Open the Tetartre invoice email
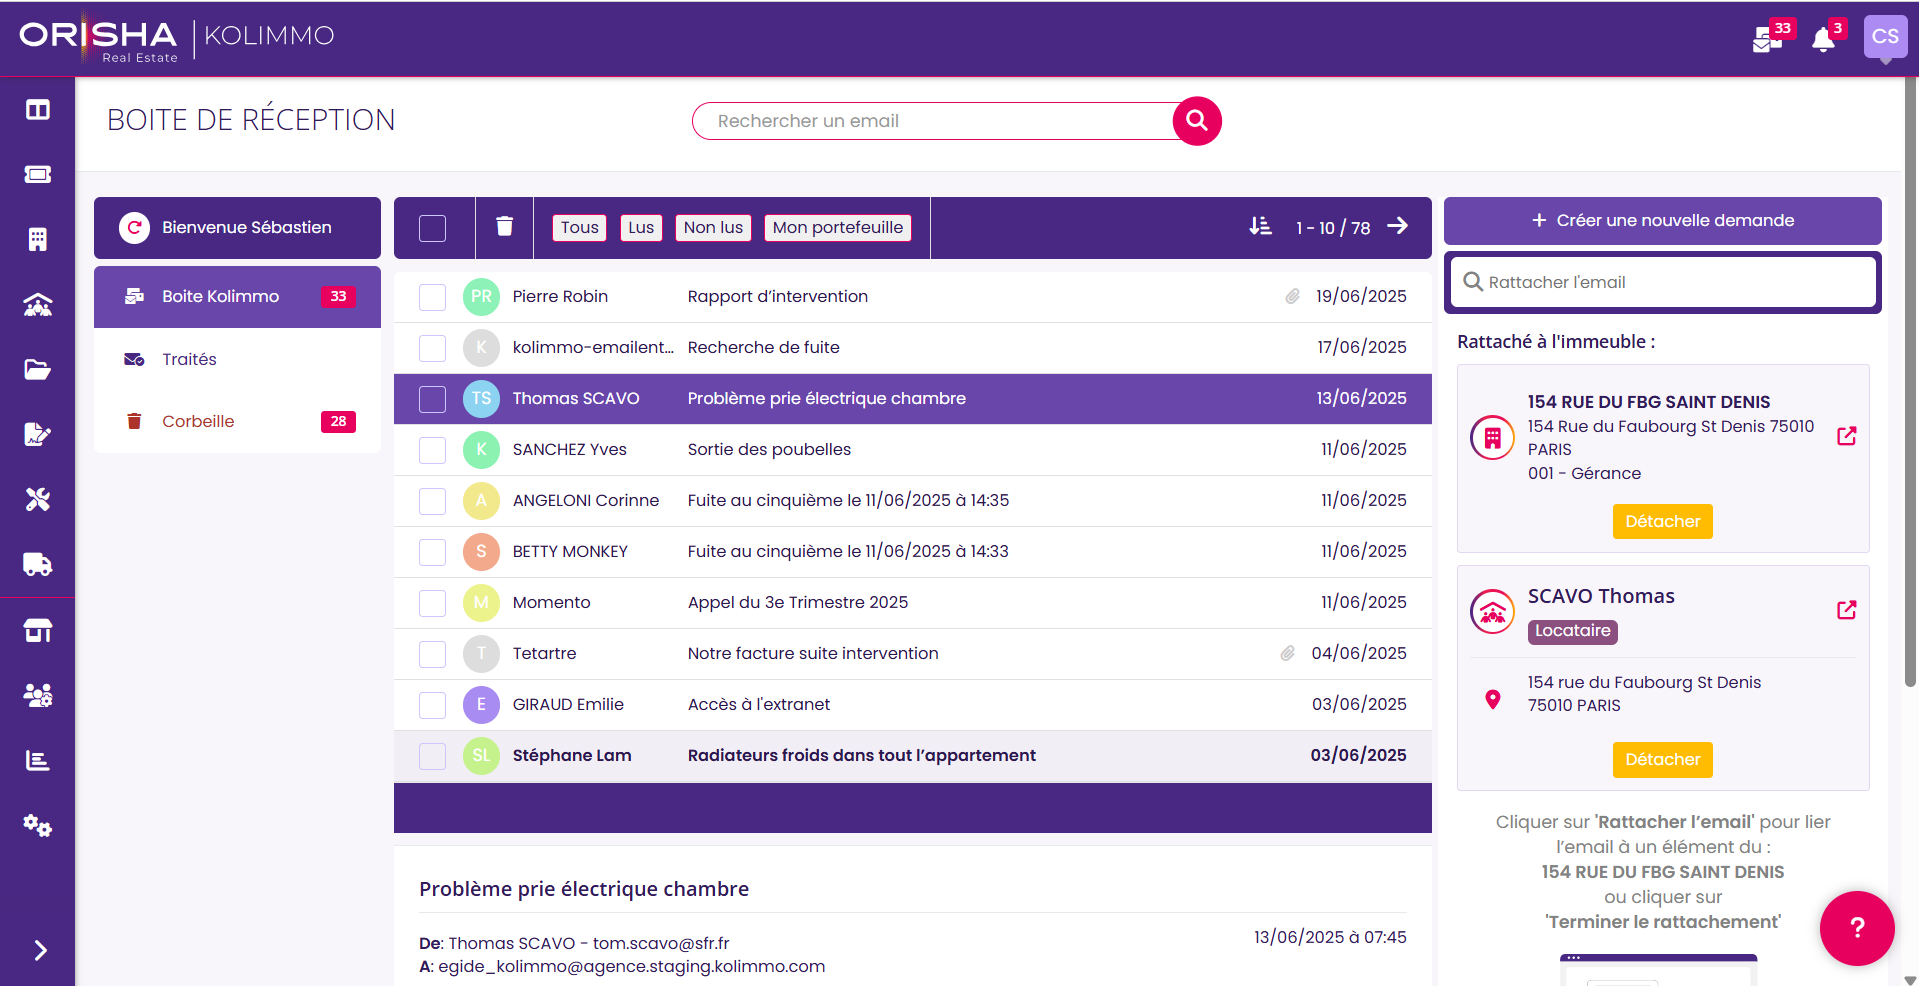This screenshot has width=1919, height=986. click(912, 654)
